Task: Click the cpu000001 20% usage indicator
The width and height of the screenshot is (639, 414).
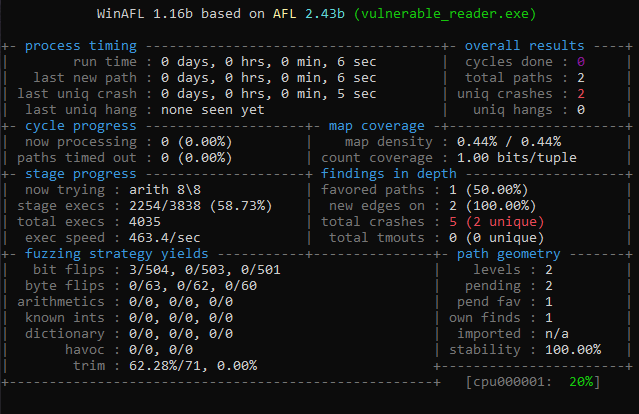Action: [533, 382]
